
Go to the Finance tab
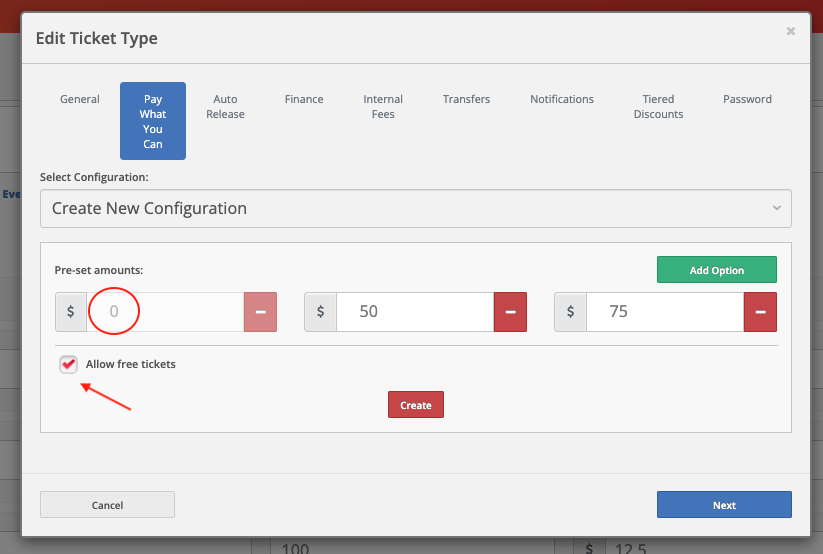coord(304,99)
